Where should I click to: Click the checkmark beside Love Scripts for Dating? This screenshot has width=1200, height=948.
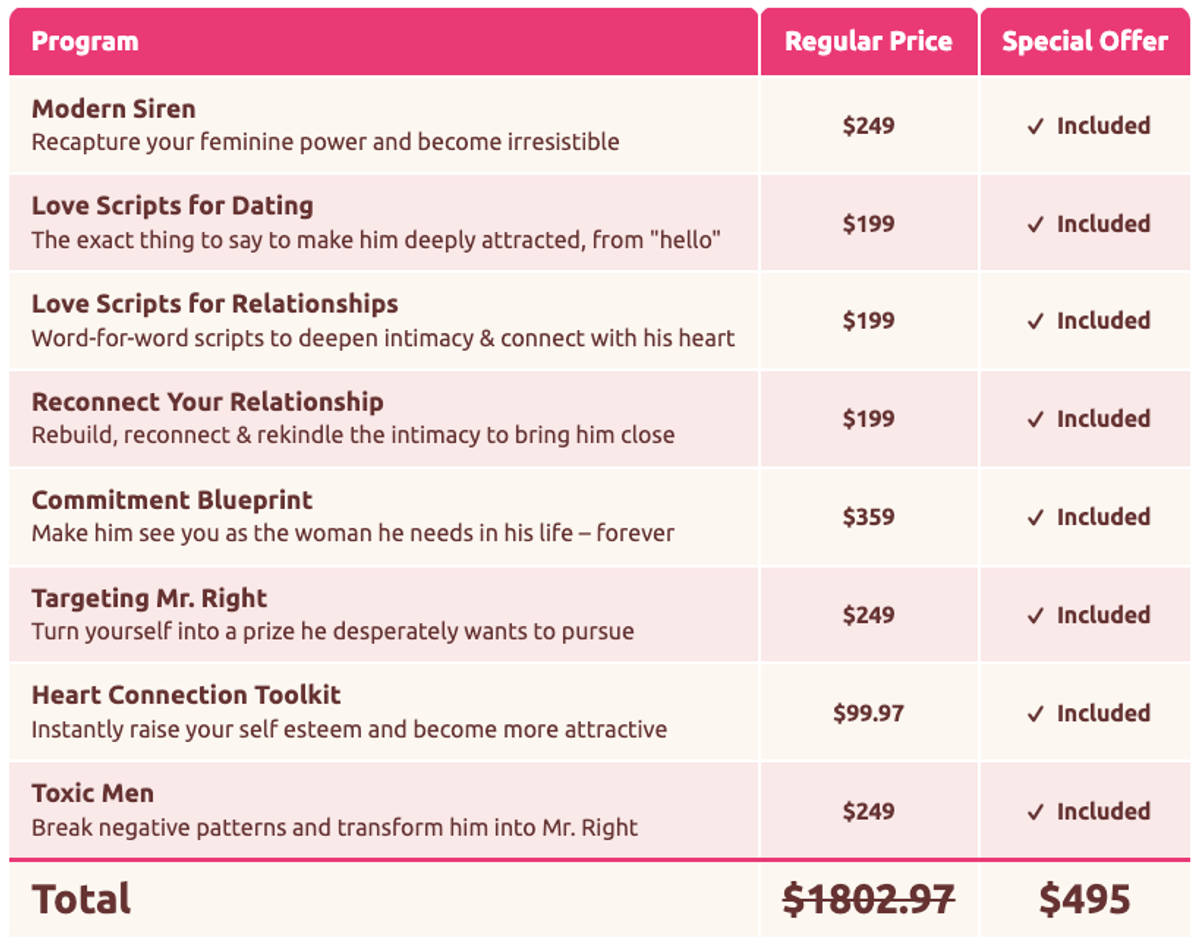1035,224
